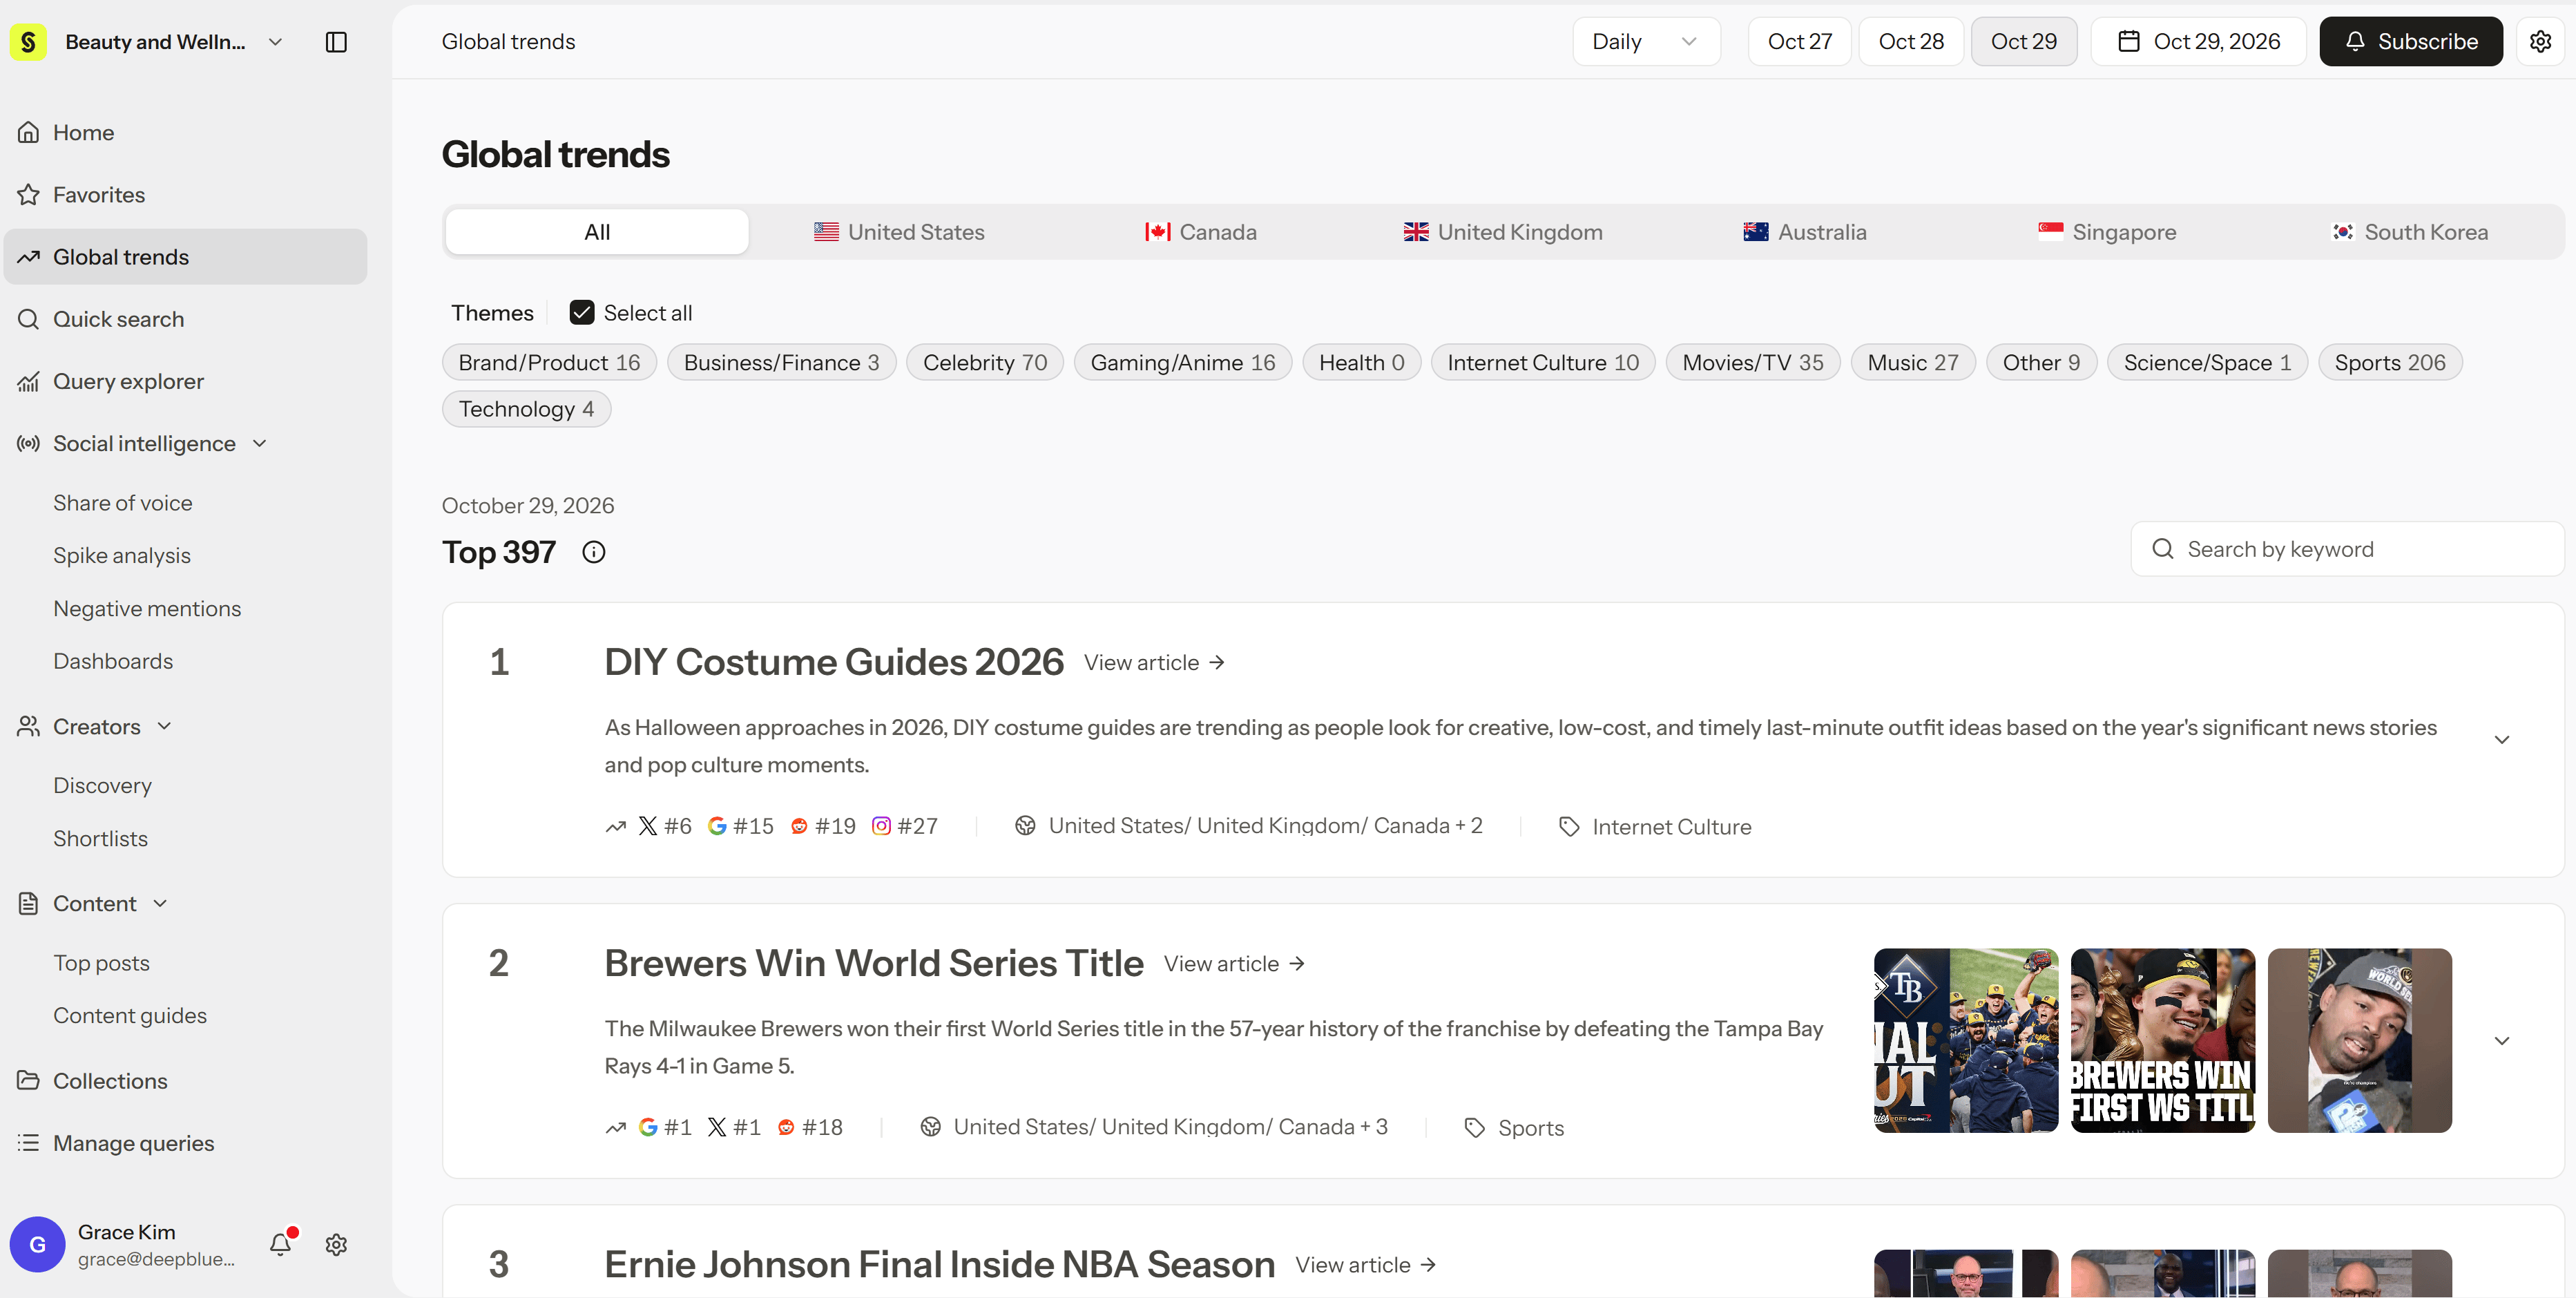2576x1298 pixels.
Task: Click the info icon next to Top 397
Action: 593,552
